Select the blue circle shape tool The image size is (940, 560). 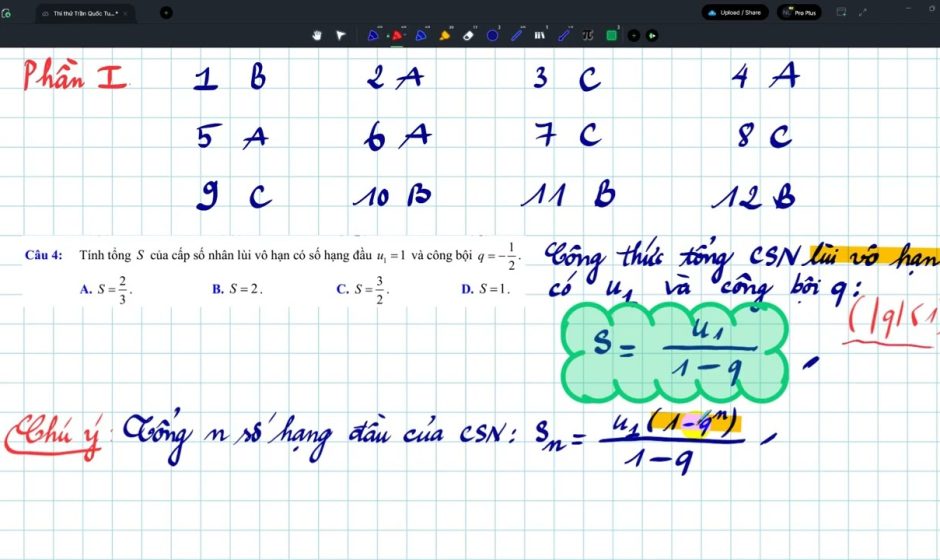(493, 35)
